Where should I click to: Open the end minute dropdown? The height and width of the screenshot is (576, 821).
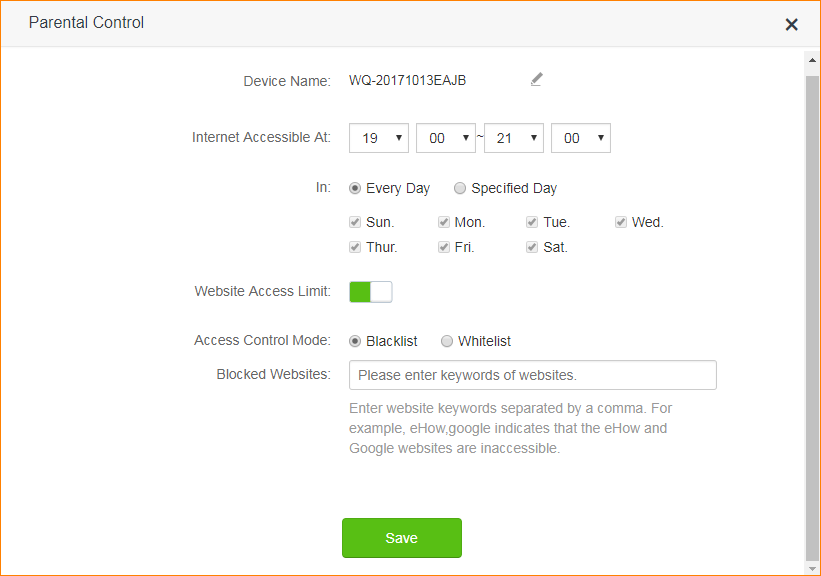[580, 138]
